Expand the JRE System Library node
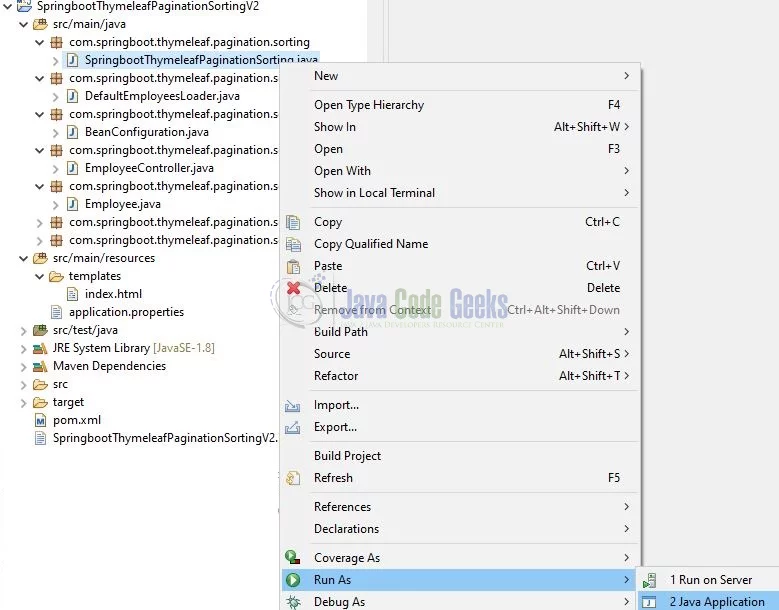The width and height of the screenshot is (779, 610). click(23, 349)
